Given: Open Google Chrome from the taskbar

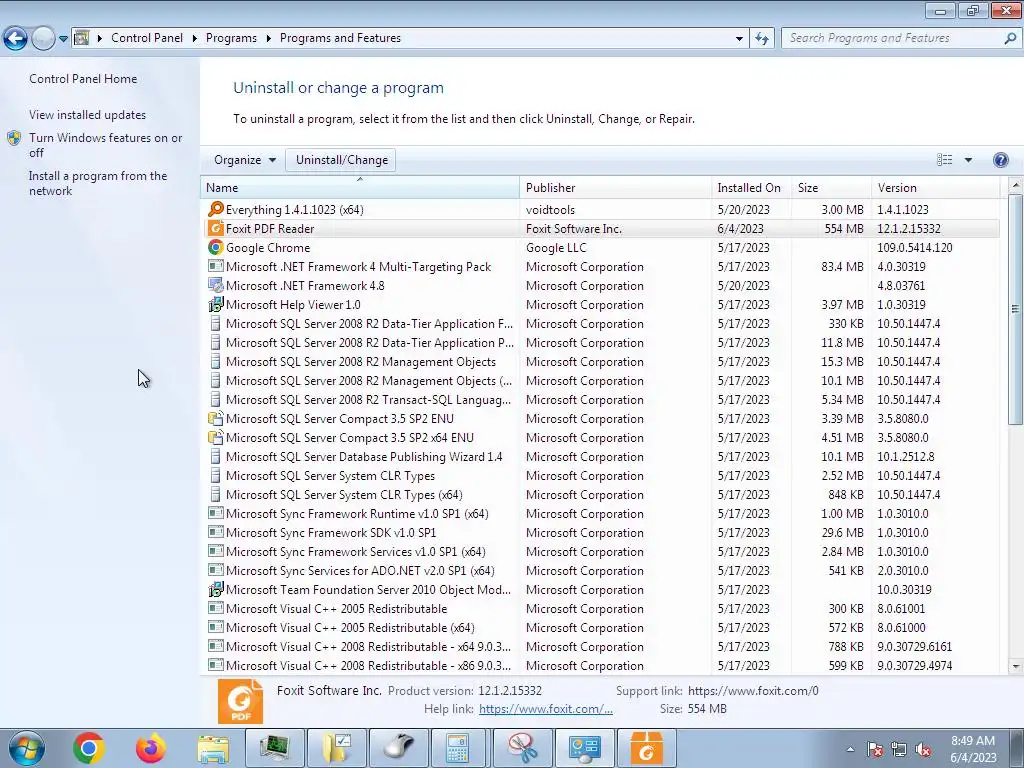Looking at the screenshot, I should point(89,748).
